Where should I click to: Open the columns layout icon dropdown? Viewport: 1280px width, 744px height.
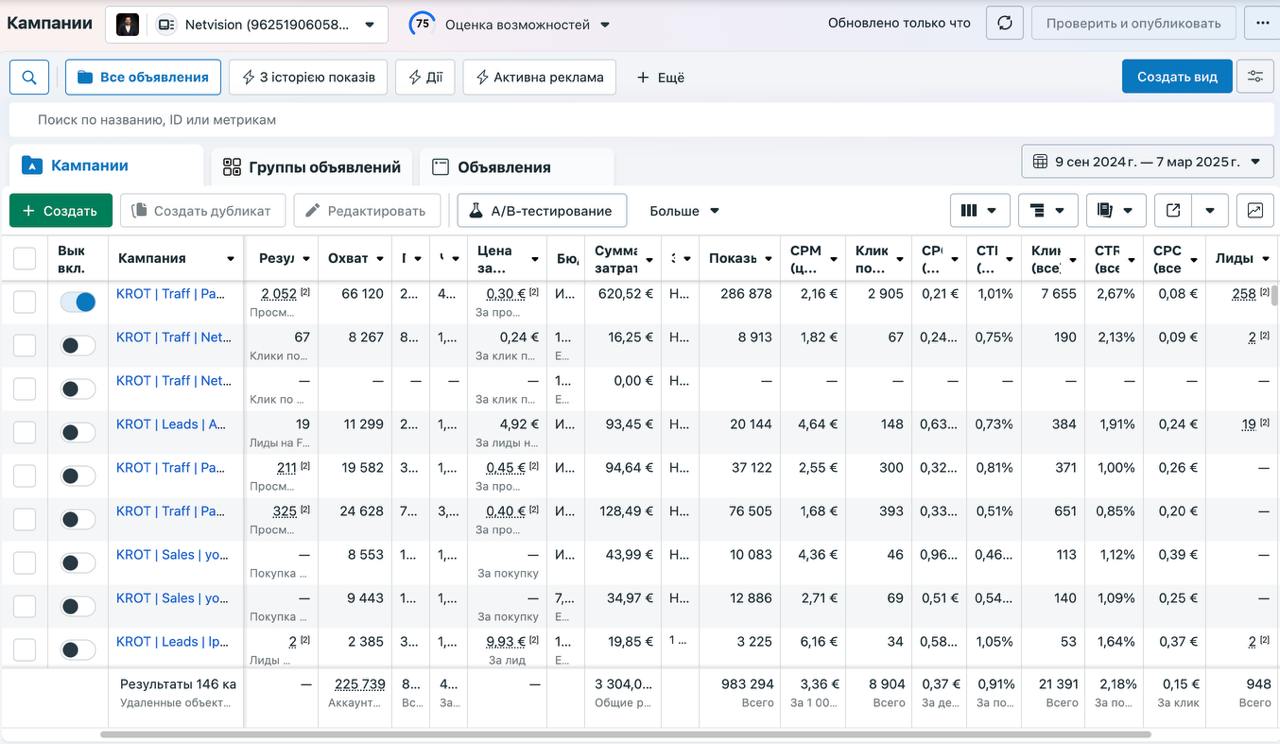coord(979,211)
